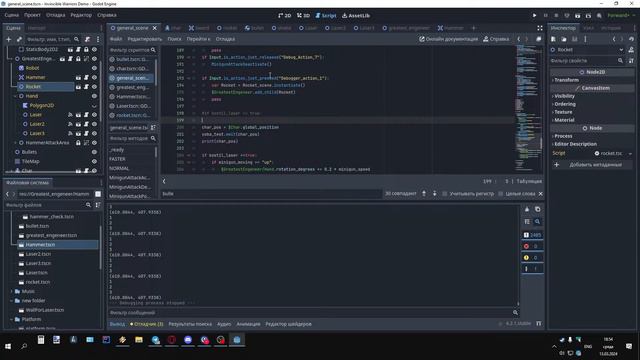
Task: Toggle error messages filter in output
Action: (533, 246)
